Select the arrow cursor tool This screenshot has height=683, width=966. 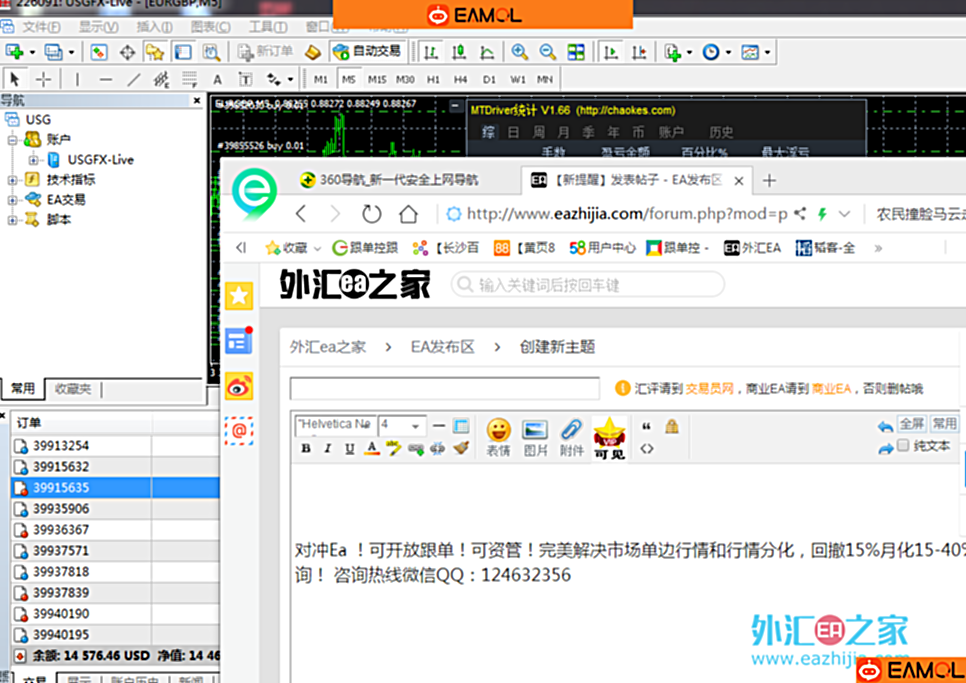tap(15, 79)
